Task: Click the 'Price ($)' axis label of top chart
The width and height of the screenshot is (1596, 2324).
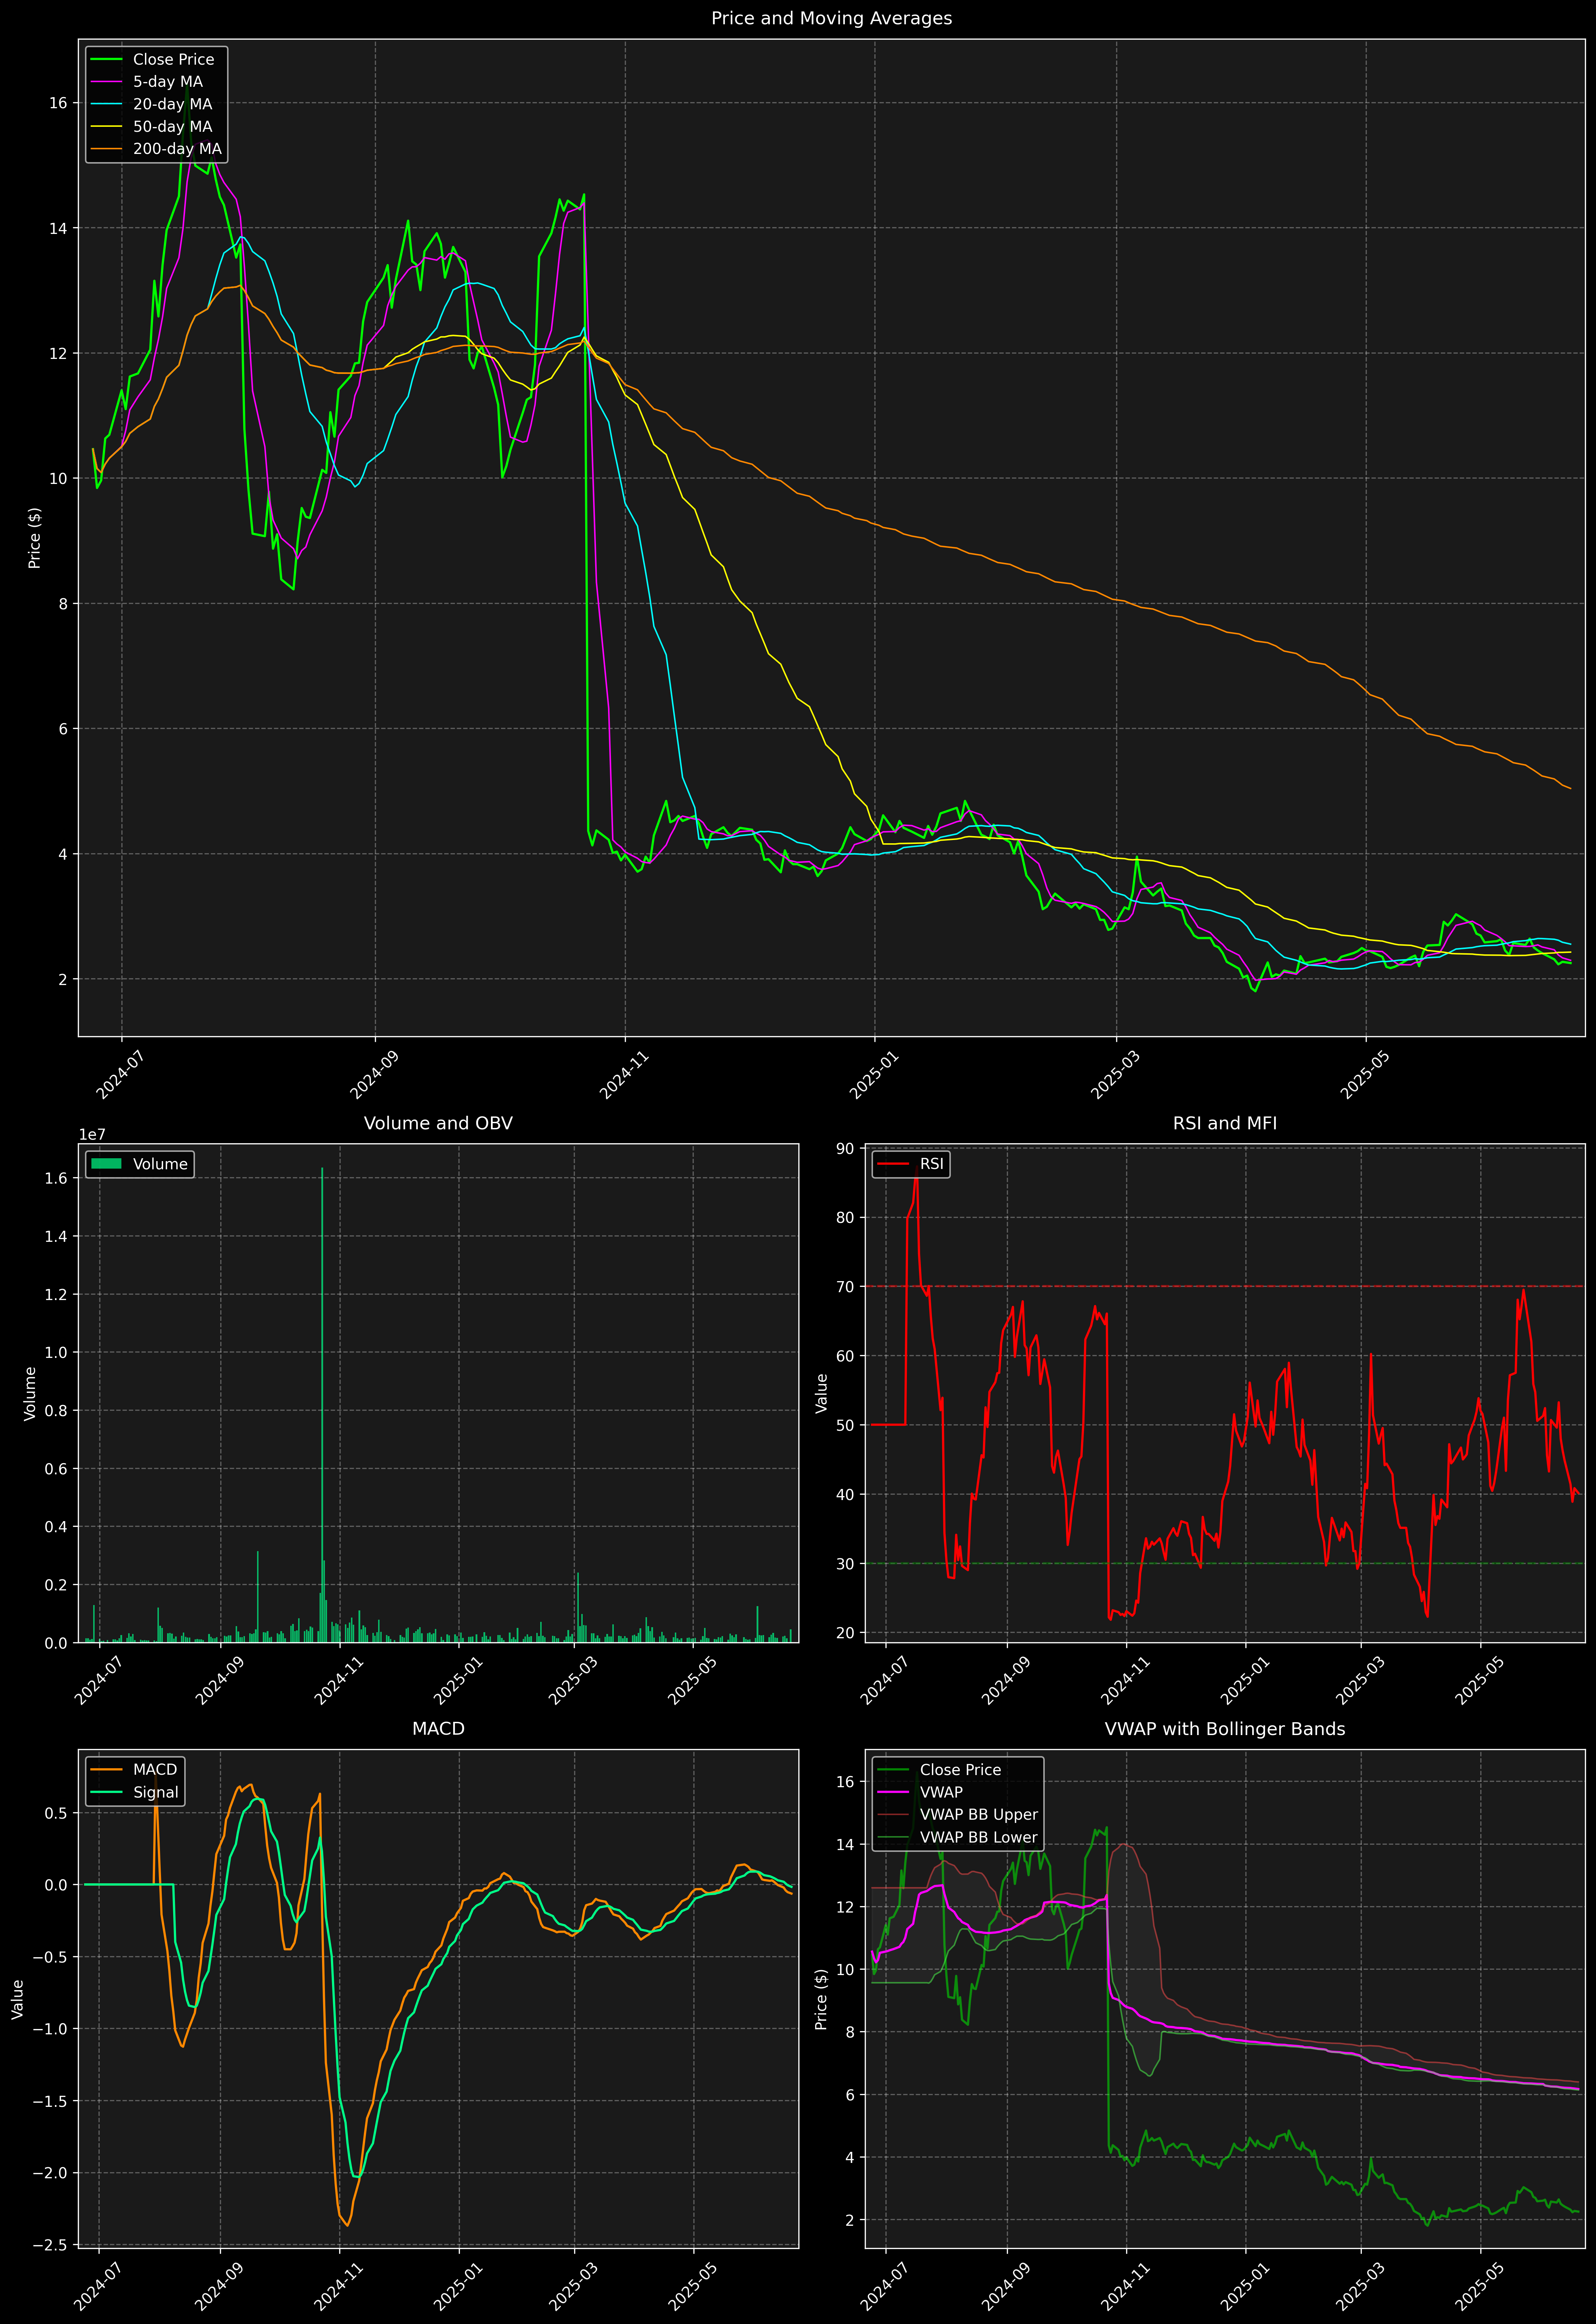Action: (35, 538)
